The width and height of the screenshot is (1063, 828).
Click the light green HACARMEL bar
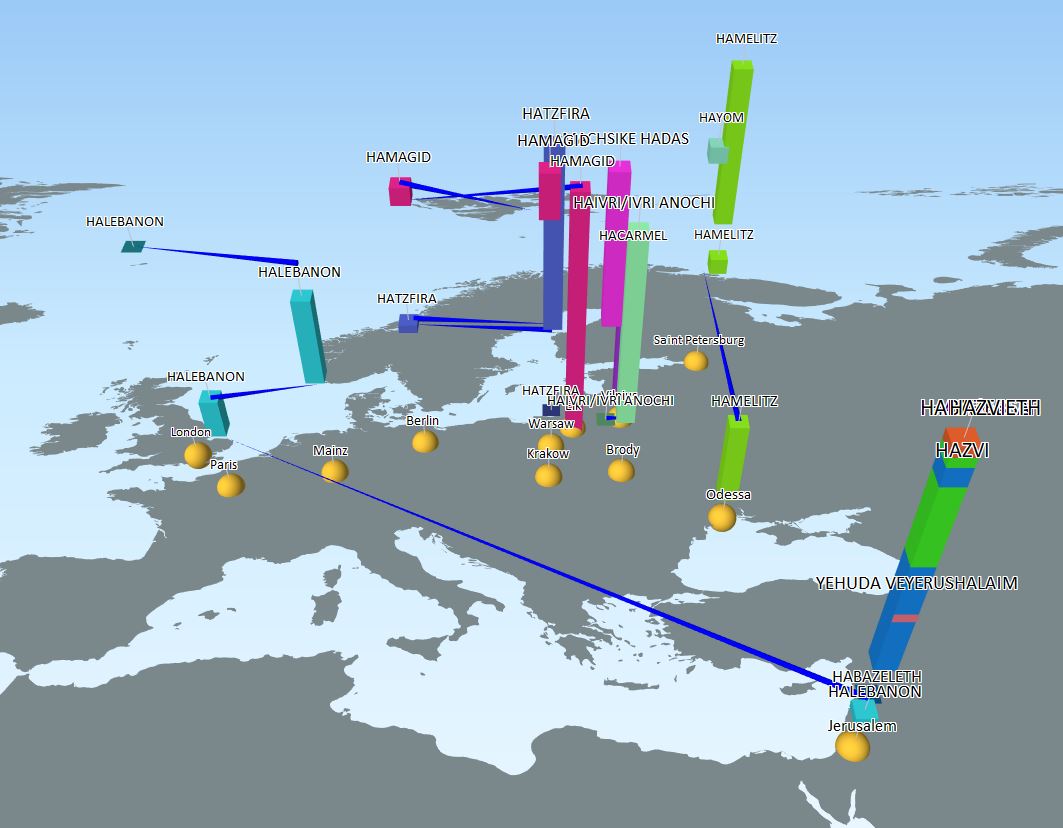pyautogui.click(x=633, y=322)
